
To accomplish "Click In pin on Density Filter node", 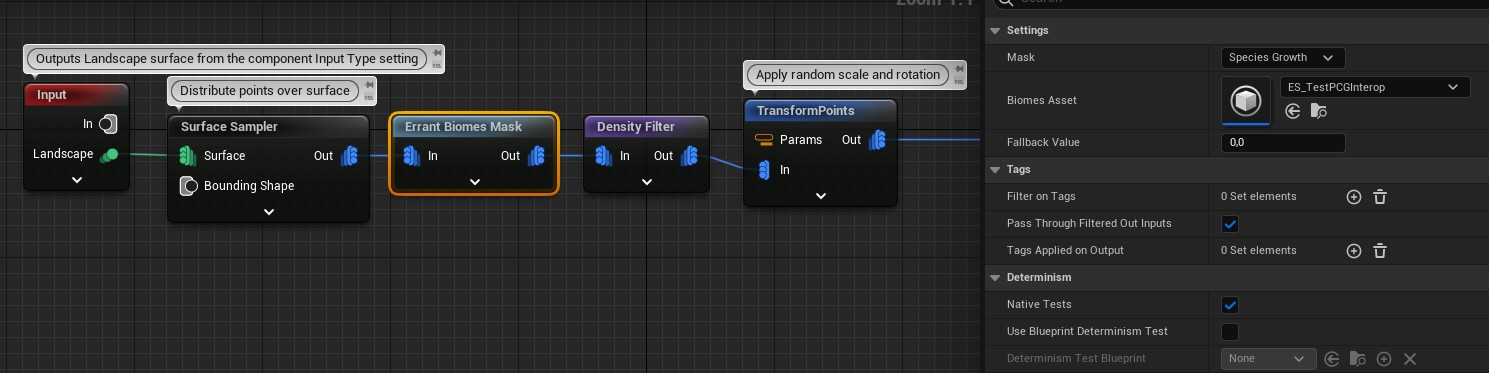I will 603,156.
